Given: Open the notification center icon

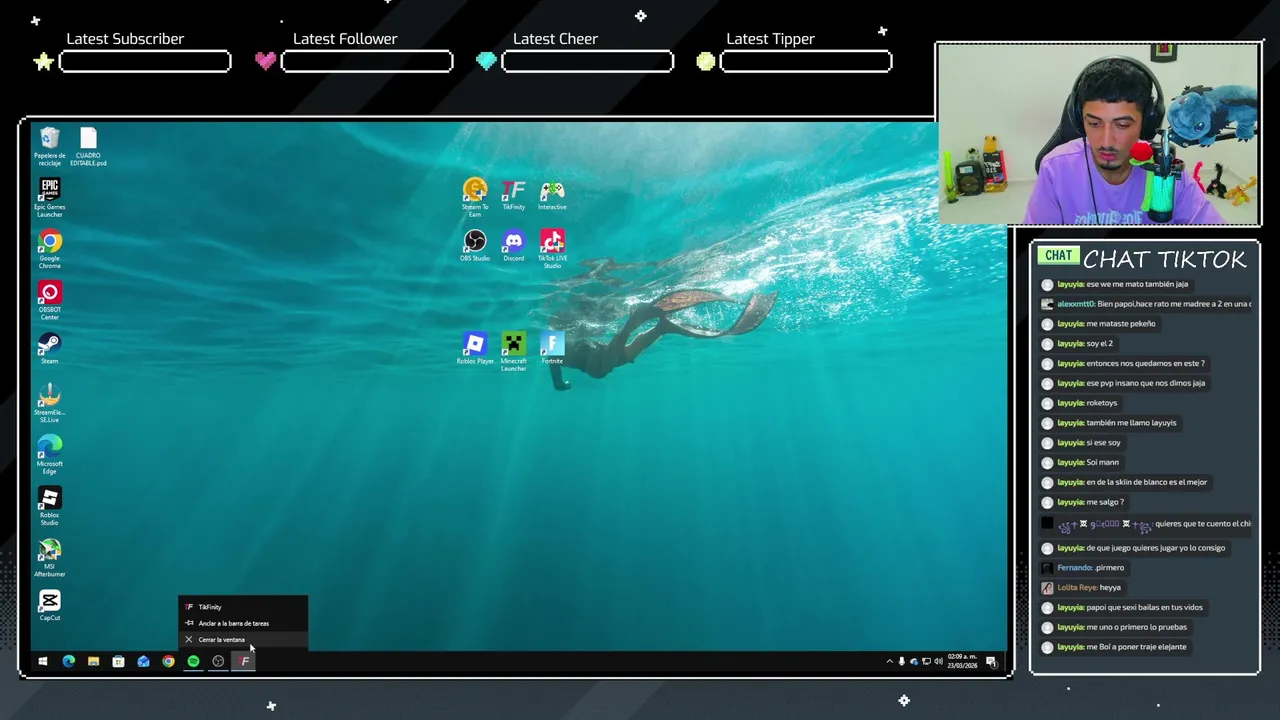Looking at the screenshot, I should [x=991, y=661].
